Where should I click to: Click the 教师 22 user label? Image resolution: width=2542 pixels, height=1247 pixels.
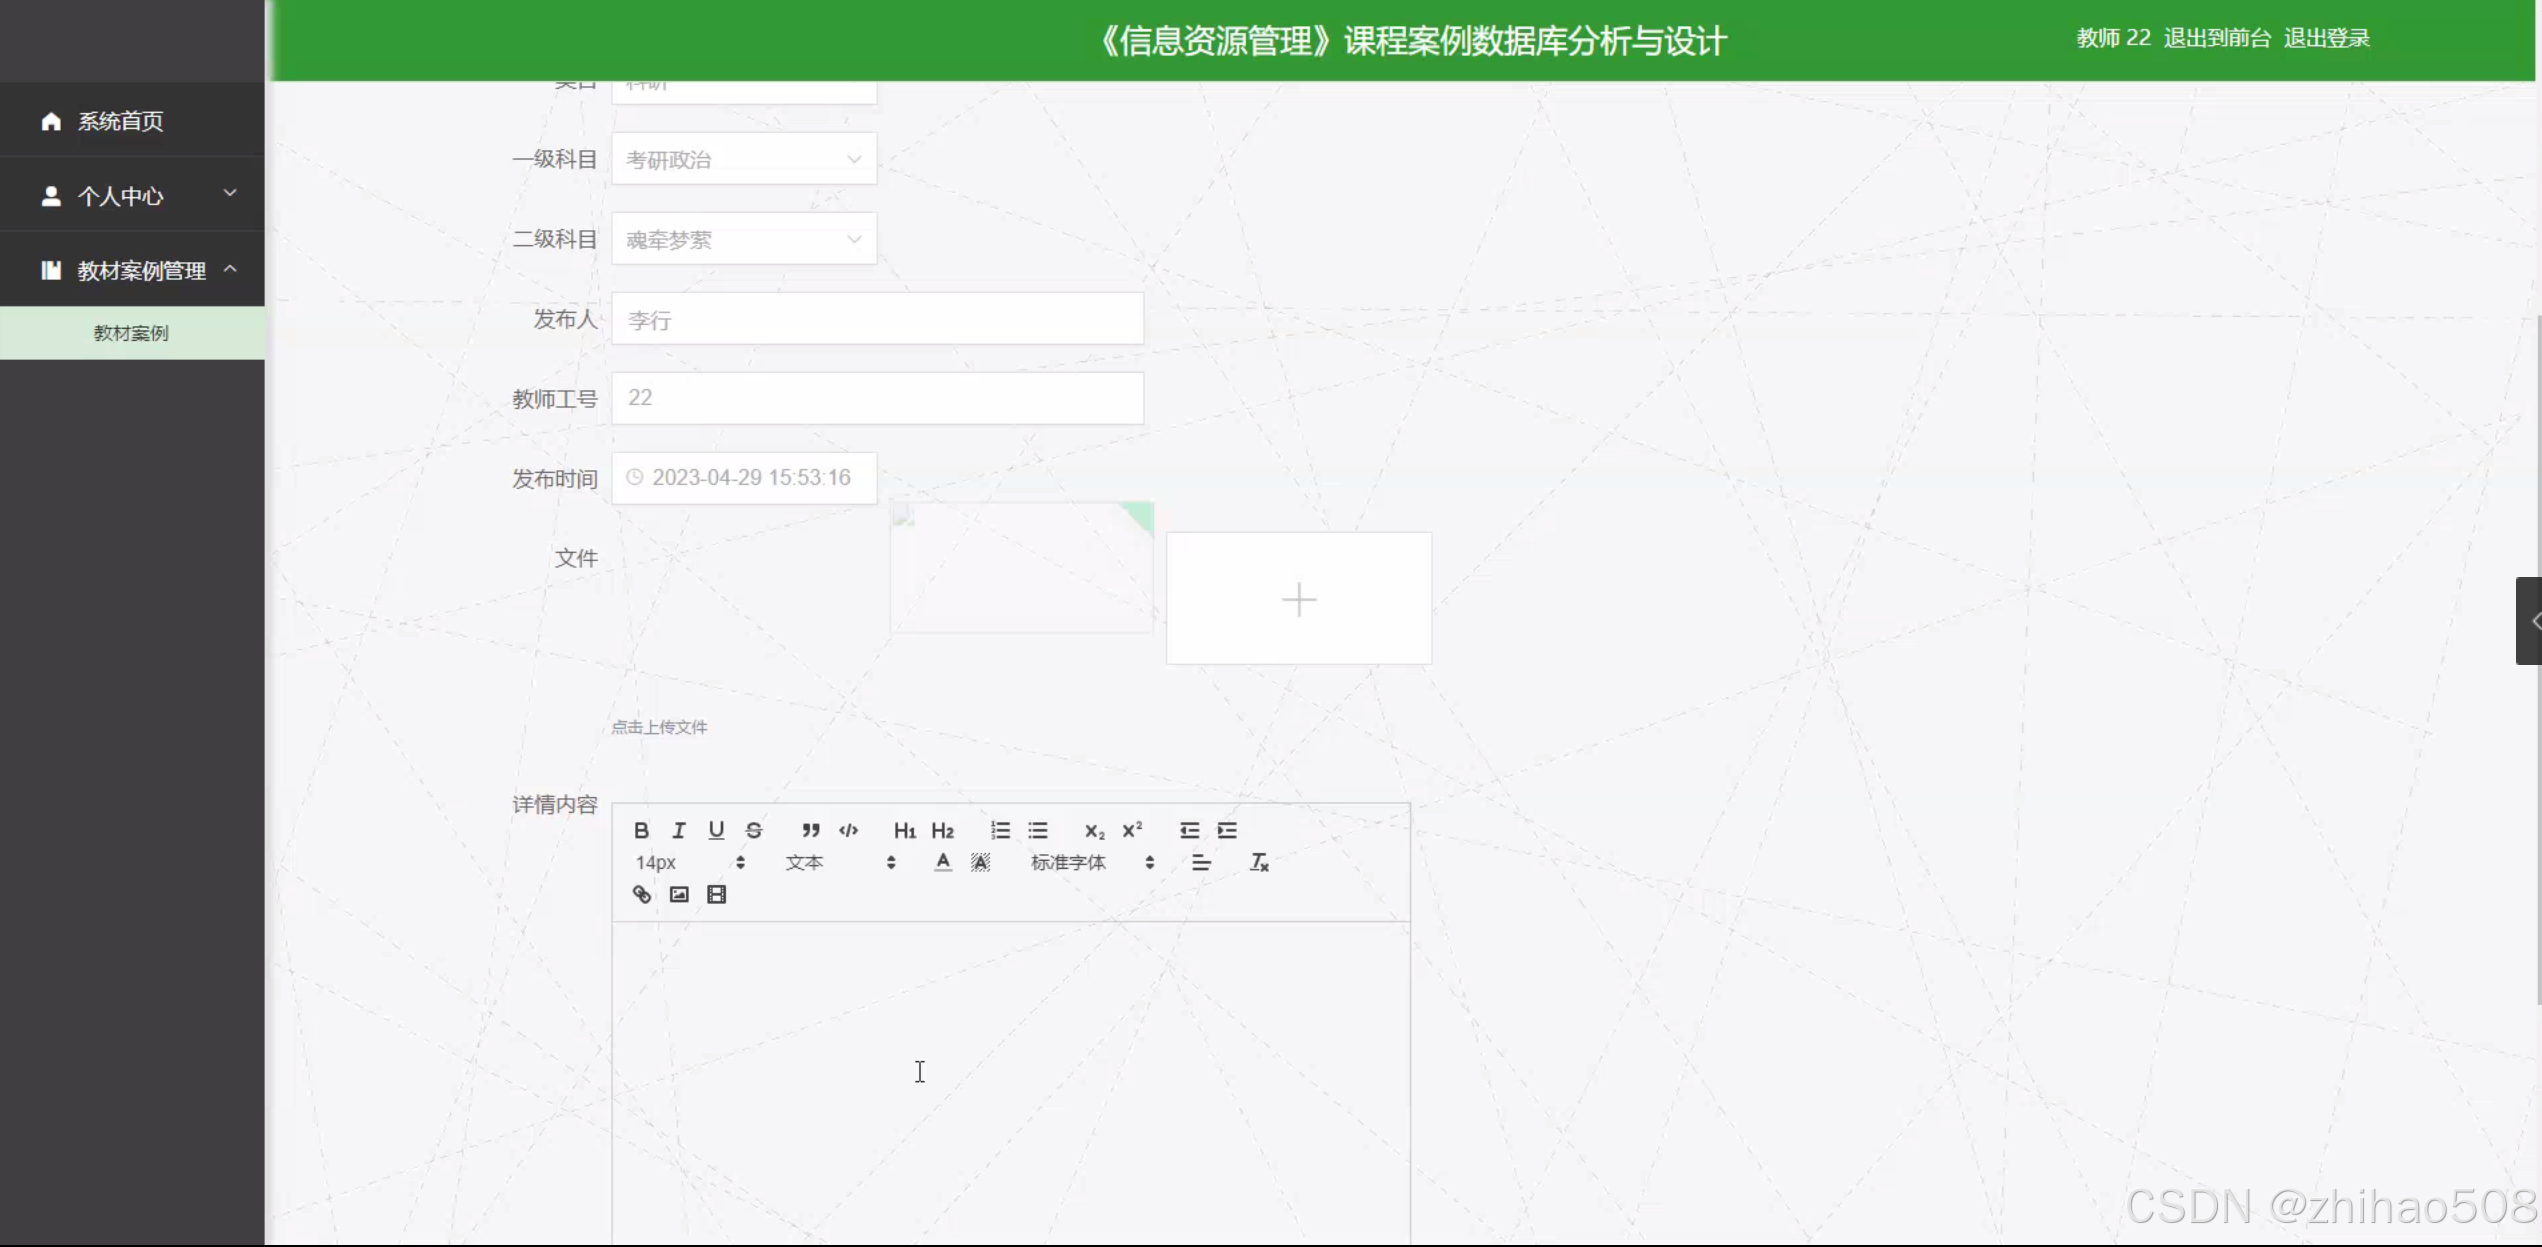(x=2113, y=38)
